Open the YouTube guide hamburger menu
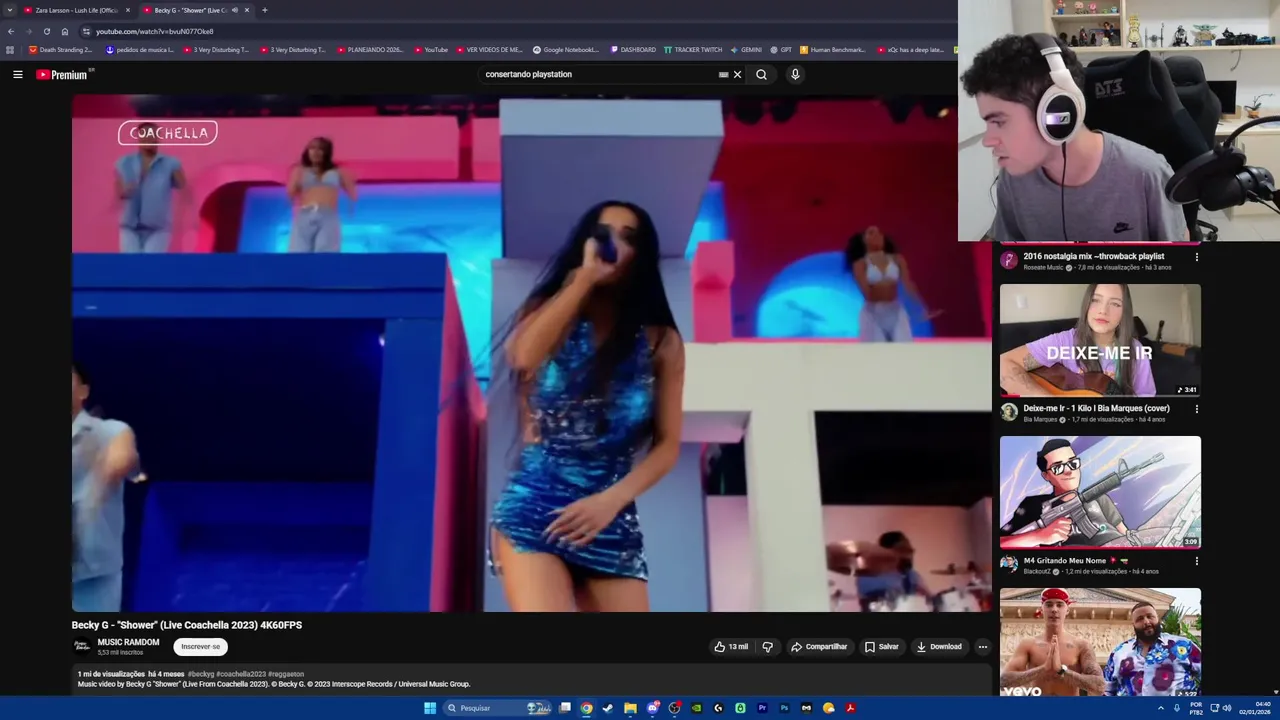 pos(17,74)
